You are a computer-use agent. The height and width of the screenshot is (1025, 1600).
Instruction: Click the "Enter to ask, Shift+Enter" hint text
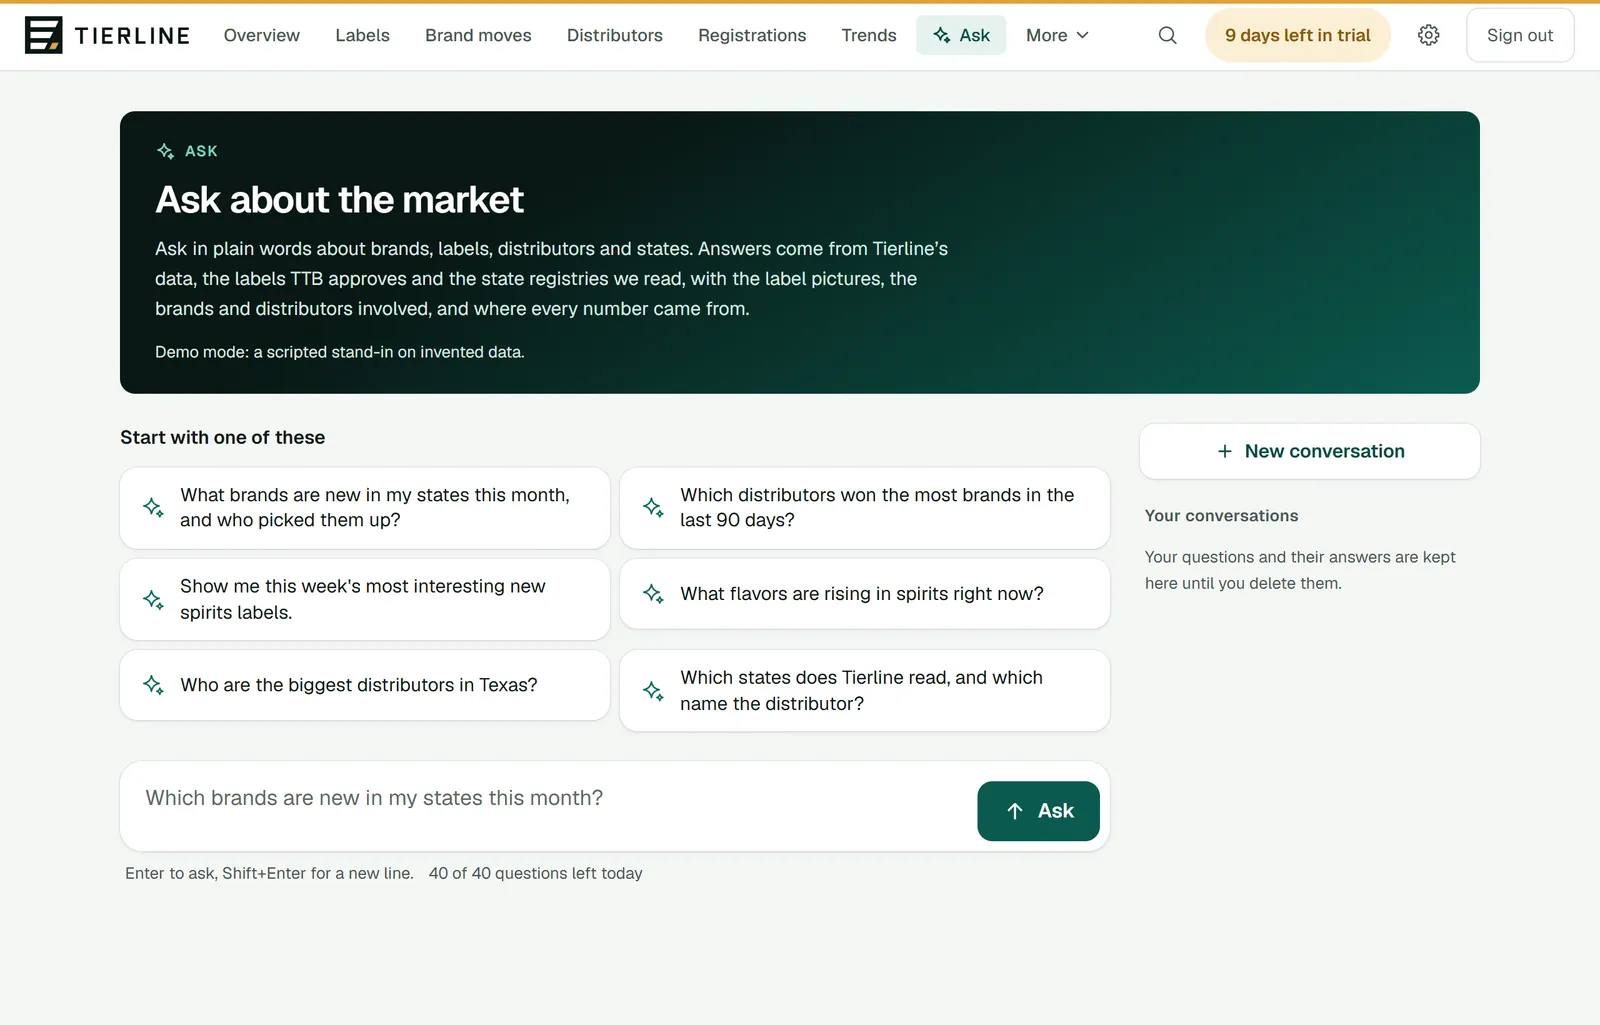[x=269, y=873]
